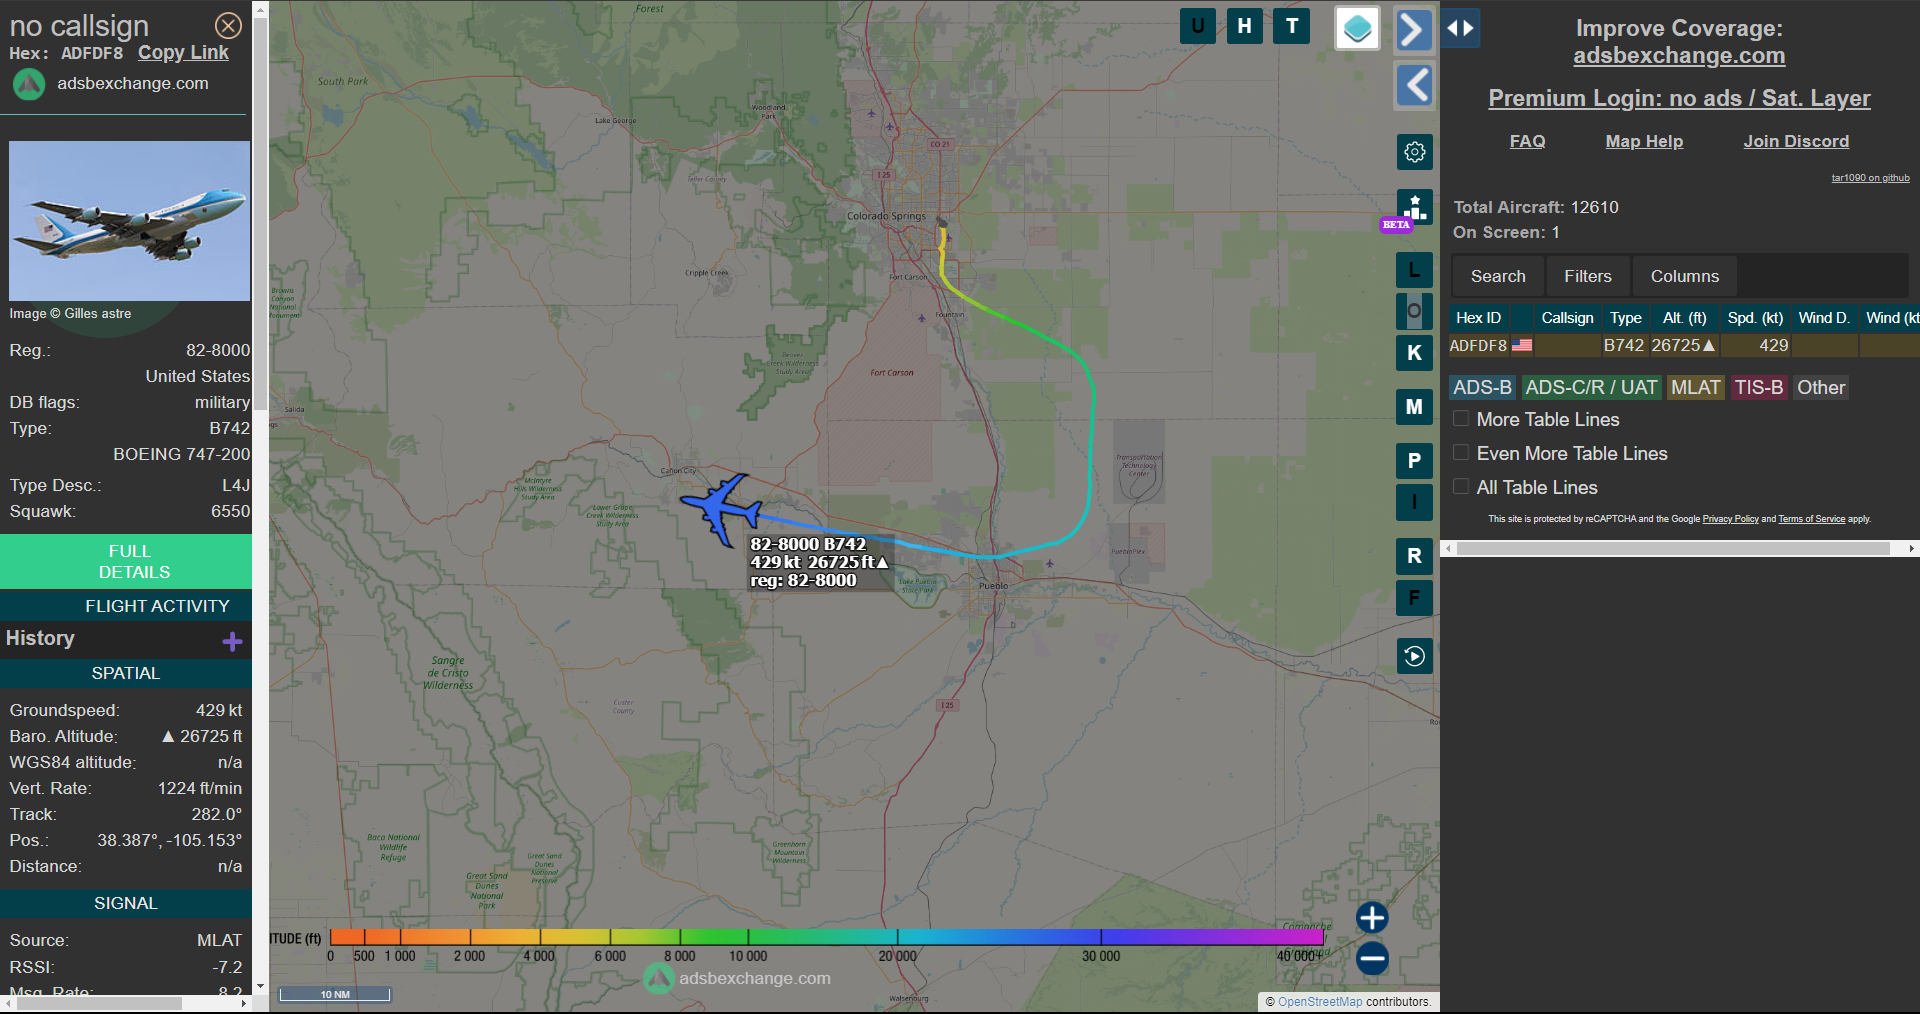Toggle the U map button
Screen dimensions: 1920x1014
(x=1198, y=26)
